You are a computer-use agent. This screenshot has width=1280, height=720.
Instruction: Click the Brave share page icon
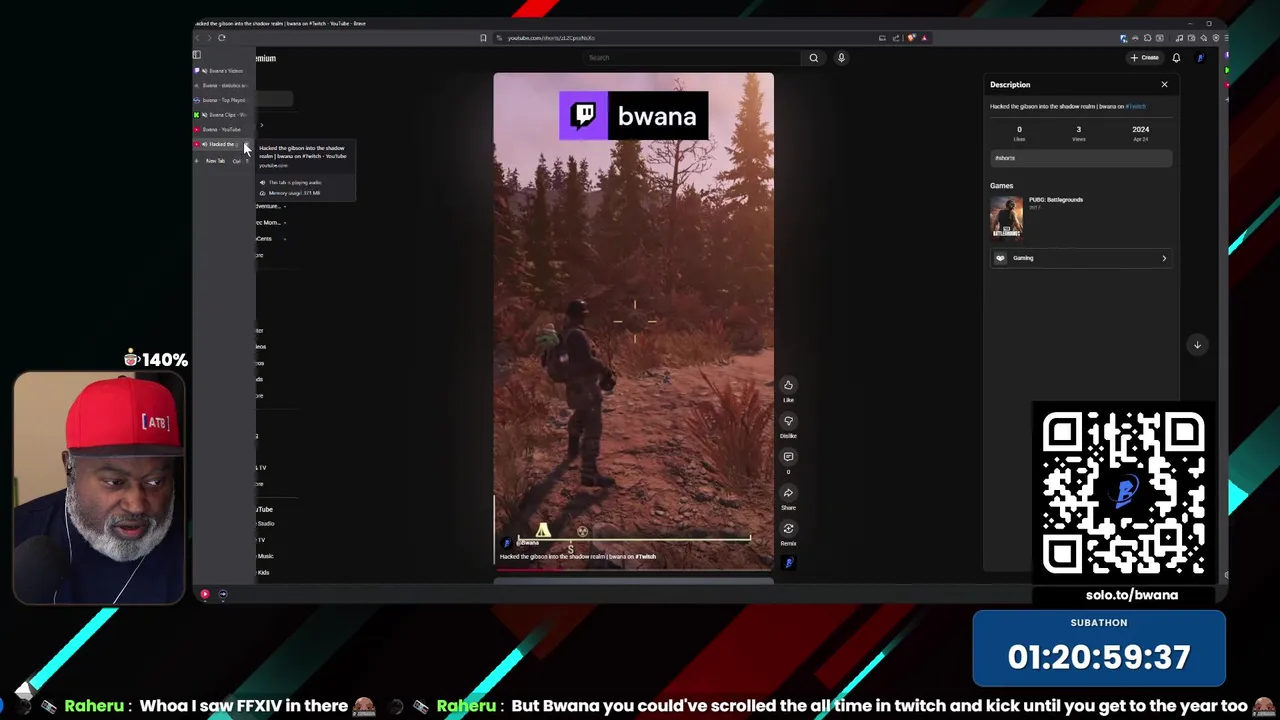coord(896,38)
